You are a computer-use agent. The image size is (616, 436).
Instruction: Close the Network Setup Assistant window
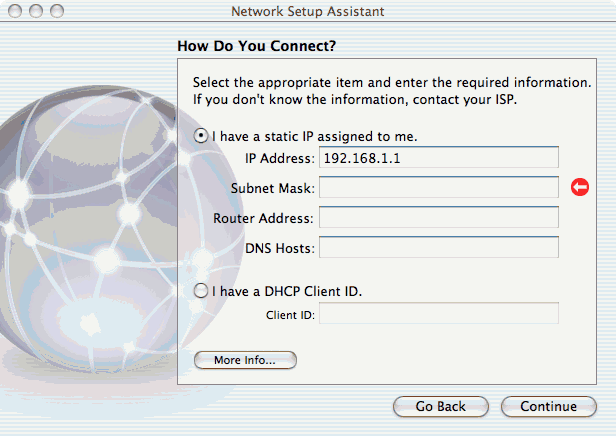coord(15,11)
